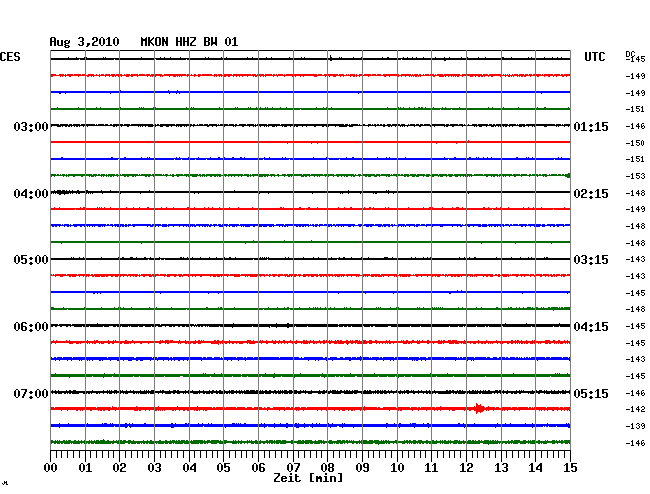This screenshot has width=650, height=494.
Task: Click minute tick label '01' on axis
Action: (85, 468)
